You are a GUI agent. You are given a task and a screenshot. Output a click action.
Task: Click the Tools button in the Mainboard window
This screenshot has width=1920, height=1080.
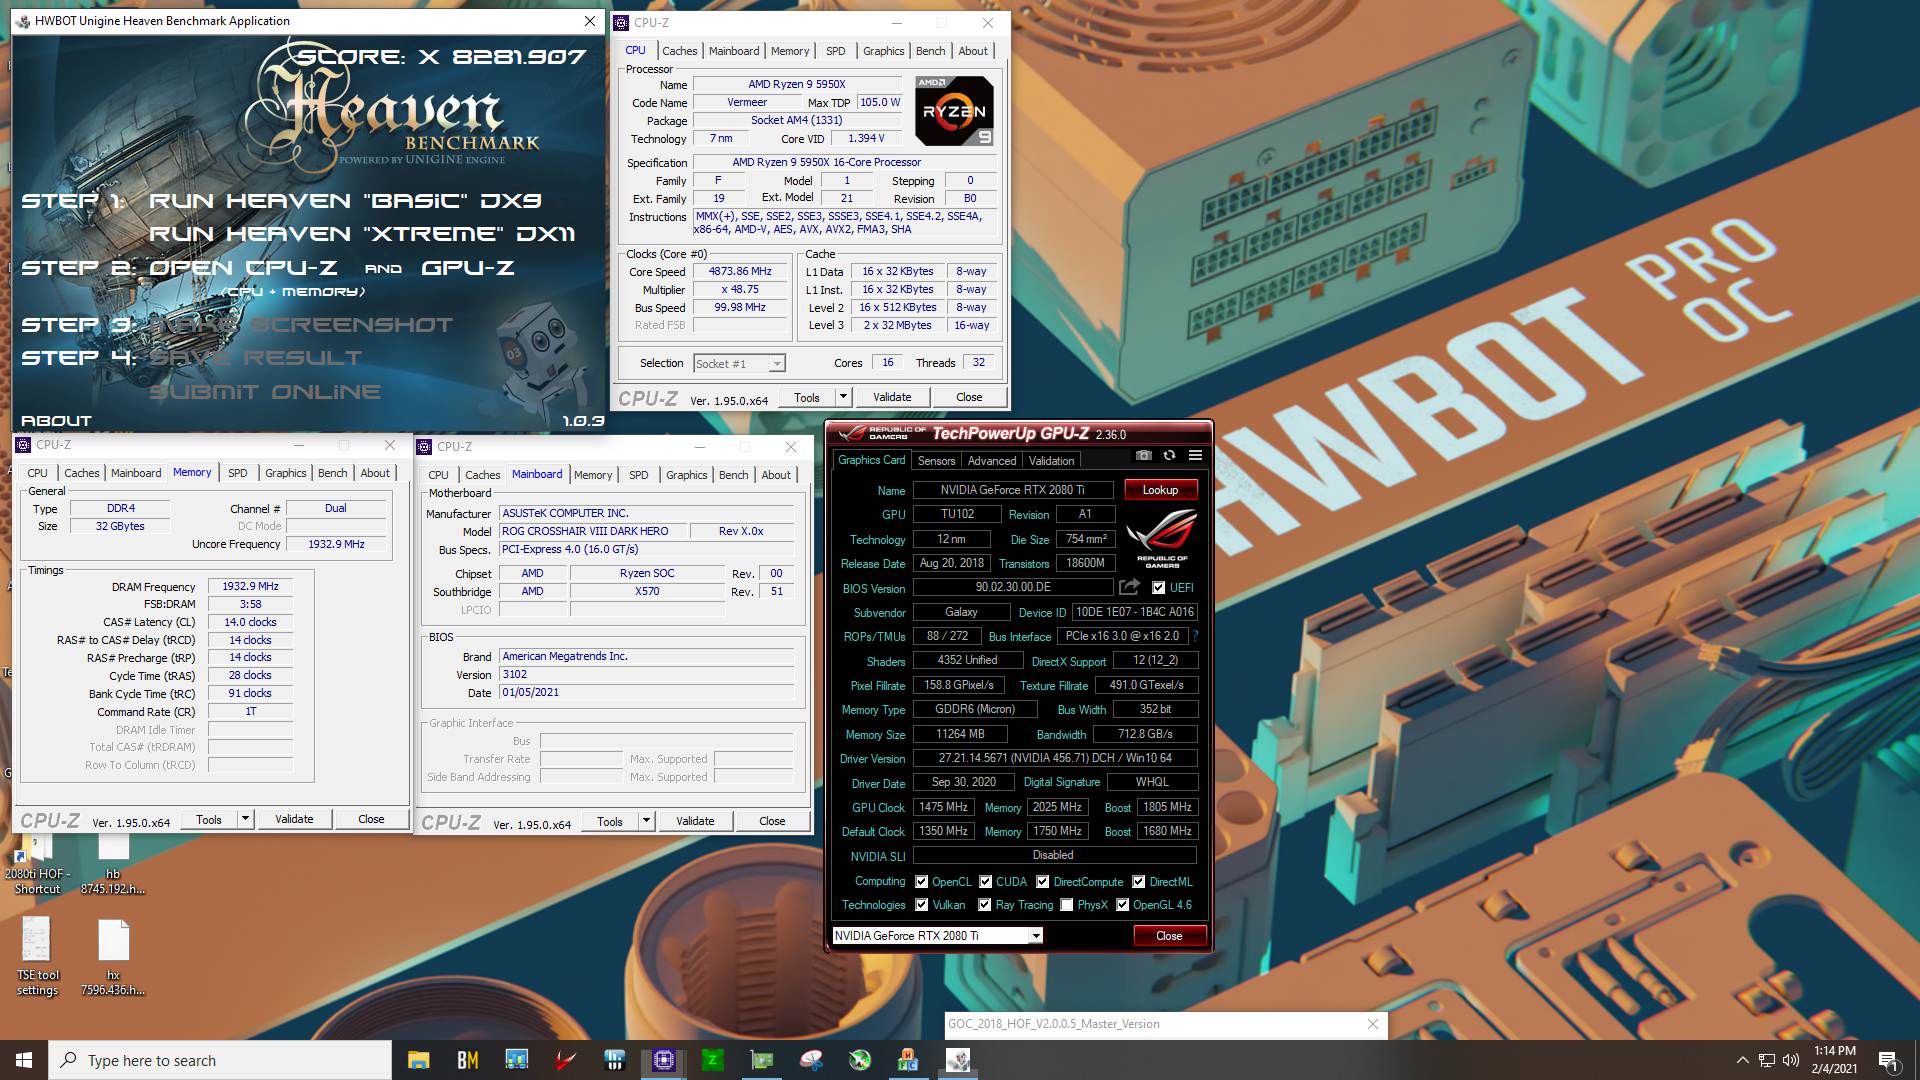610,821
